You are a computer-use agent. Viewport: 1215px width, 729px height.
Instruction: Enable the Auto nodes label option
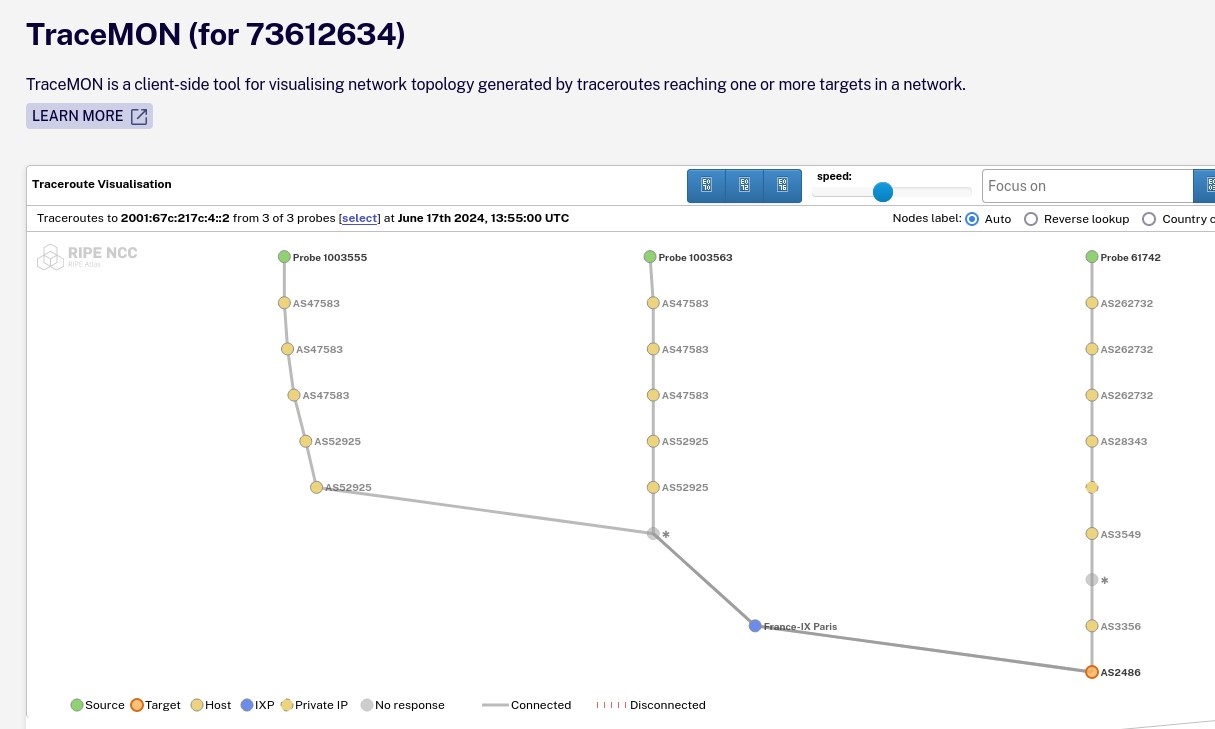[x=971, y=219]
